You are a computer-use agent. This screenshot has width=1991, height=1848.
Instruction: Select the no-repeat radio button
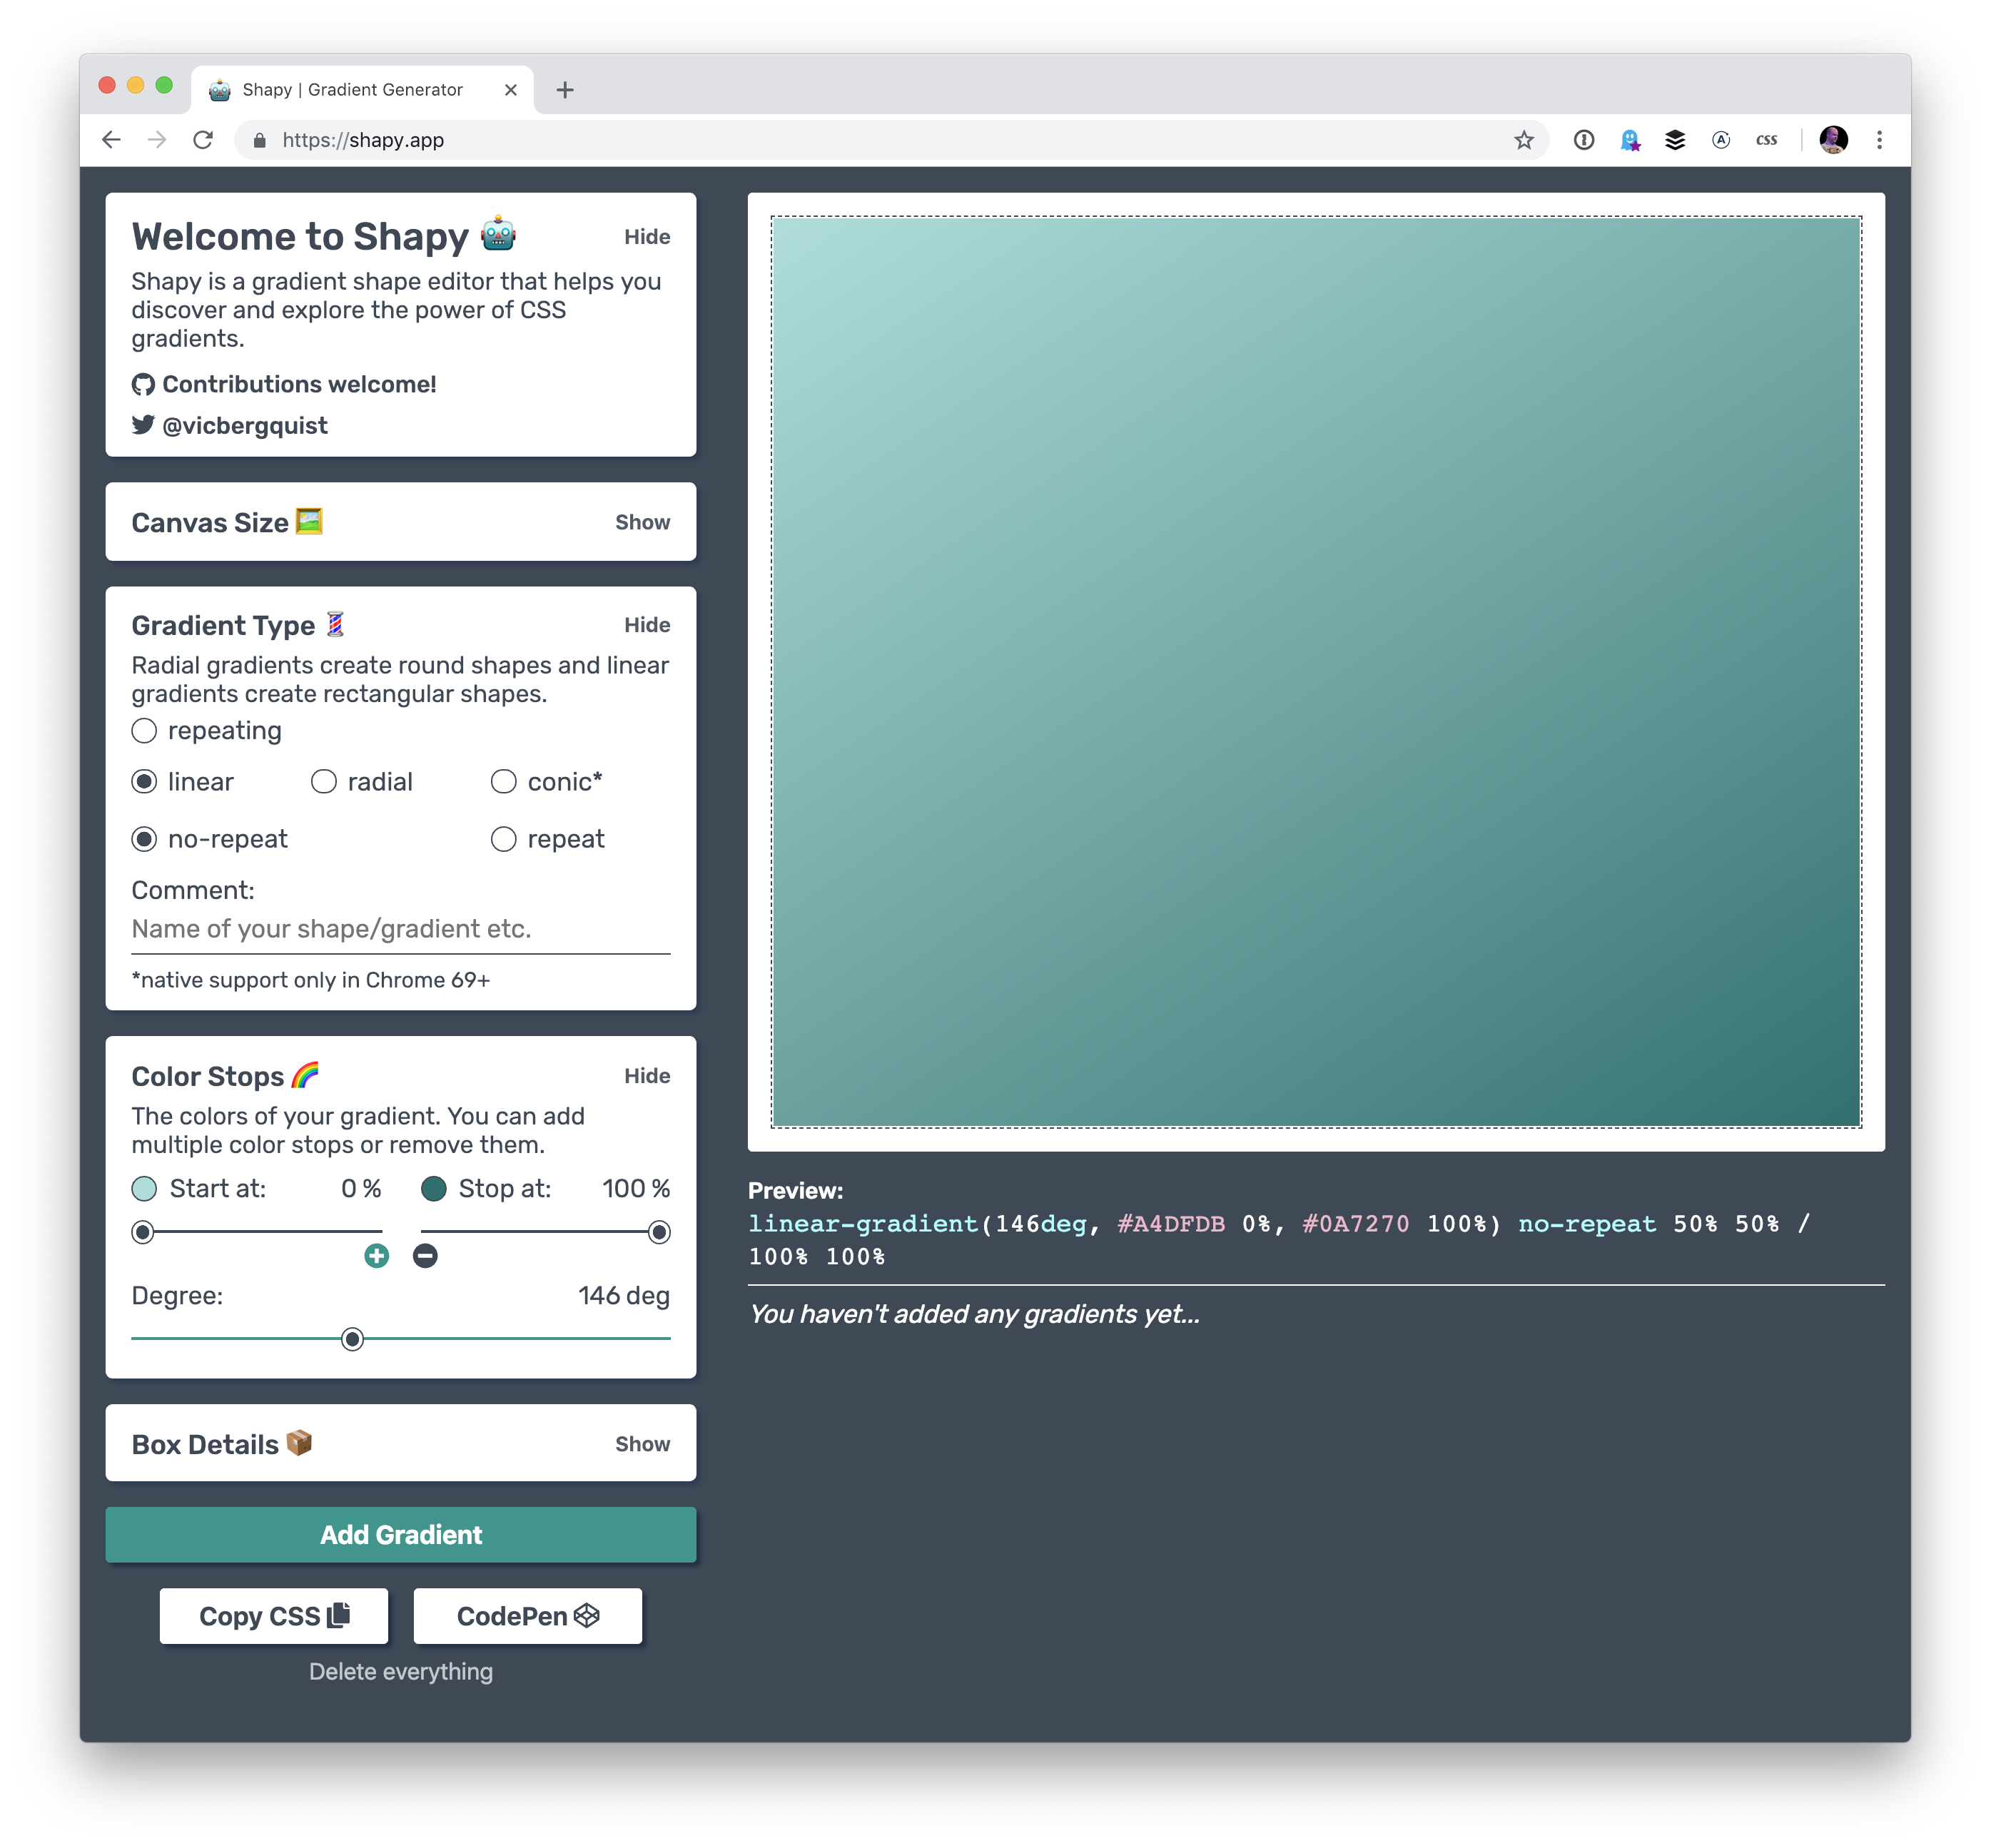coord(143,839)
